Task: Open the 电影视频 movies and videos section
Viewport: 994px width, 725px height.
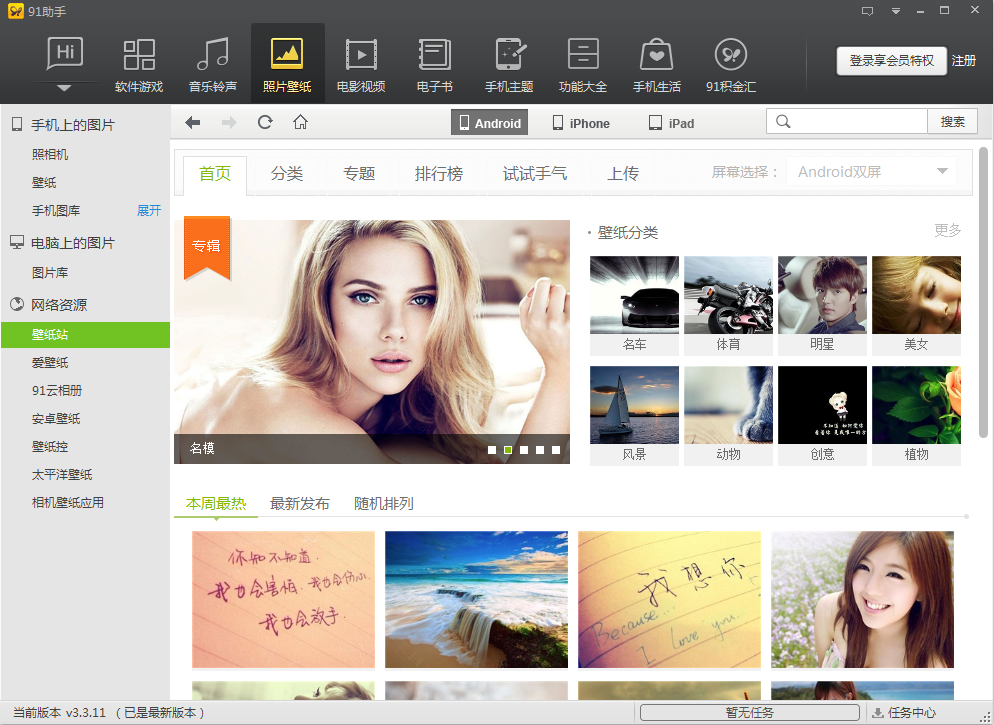Action: [x=361, y=66]
